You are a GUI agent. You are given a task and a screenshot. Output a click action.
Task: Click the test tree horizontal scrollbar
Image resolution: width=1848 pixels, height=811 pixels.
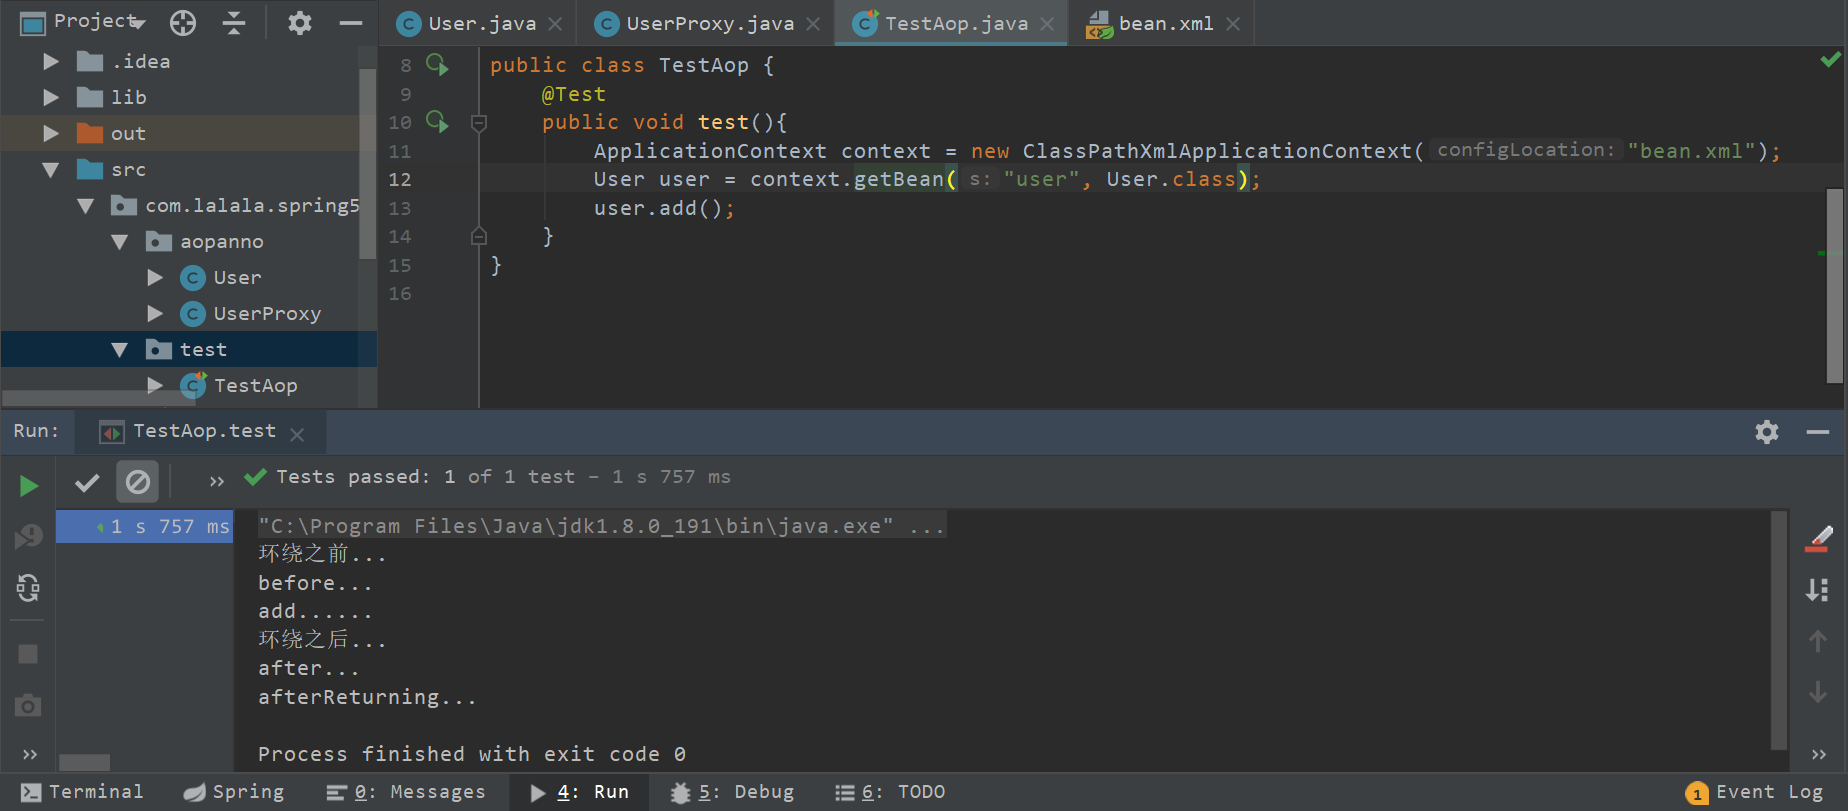pos(84,763)
